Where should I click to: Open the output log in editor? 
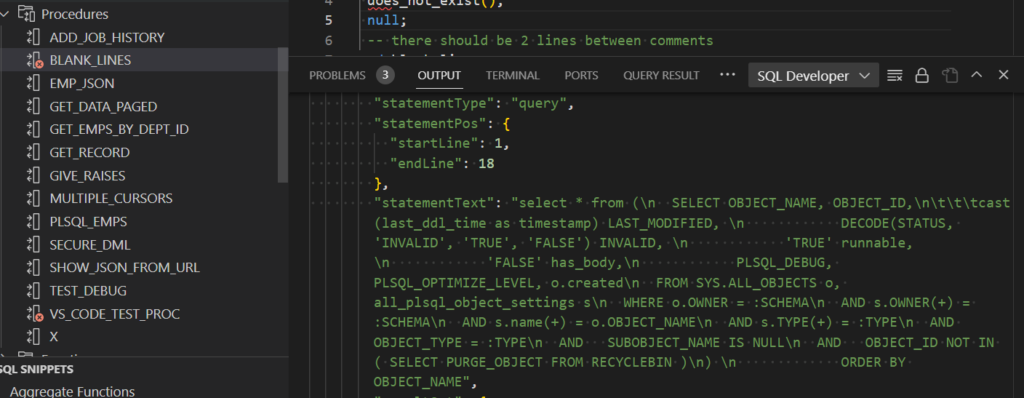[950, 75]
